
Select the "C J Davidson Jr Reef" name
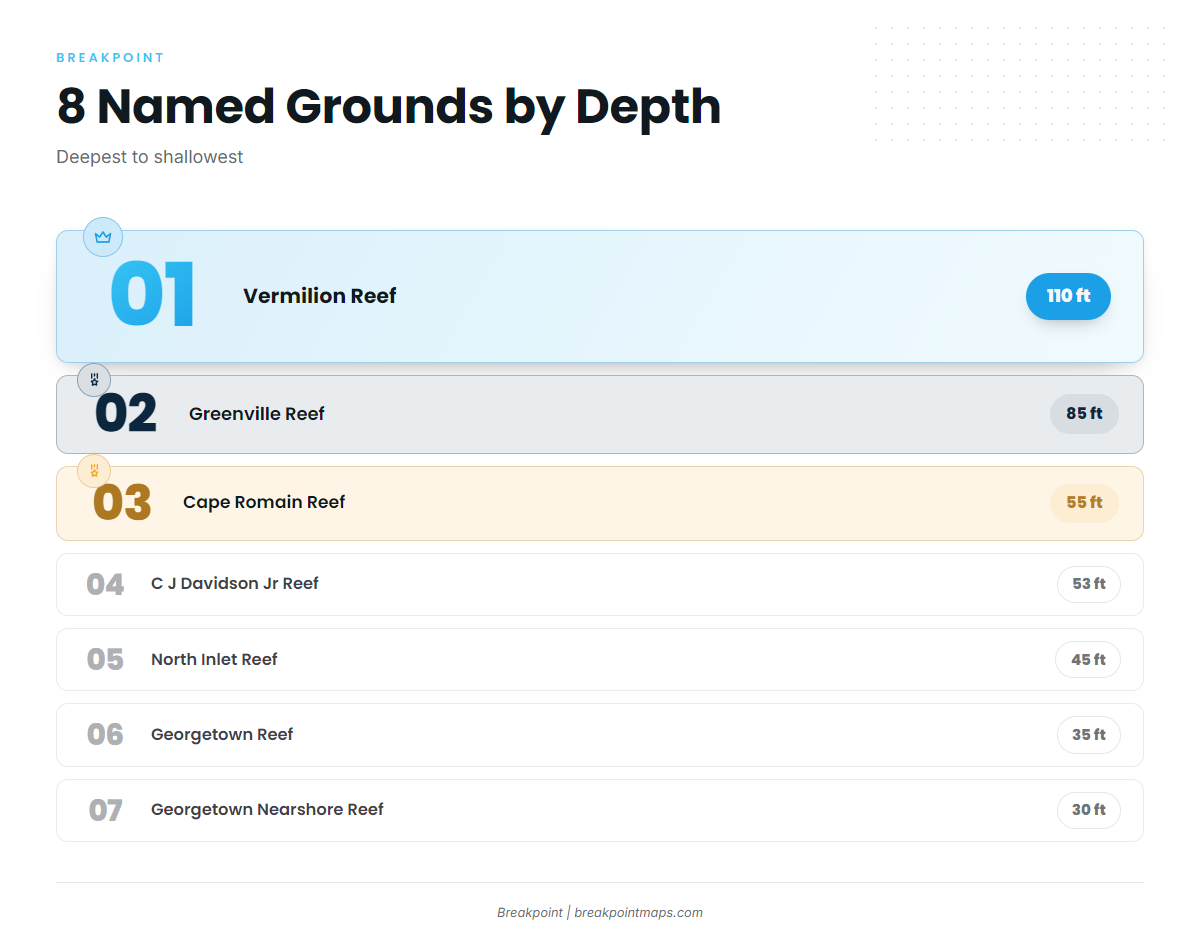[235, 584]
